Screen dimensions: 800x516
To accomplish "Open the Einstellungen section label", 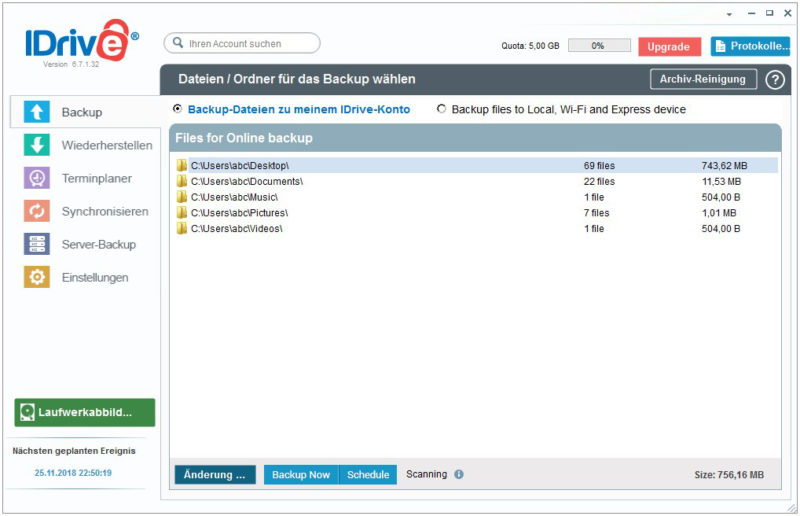I will pyautogui.click(x=95, y=278).
